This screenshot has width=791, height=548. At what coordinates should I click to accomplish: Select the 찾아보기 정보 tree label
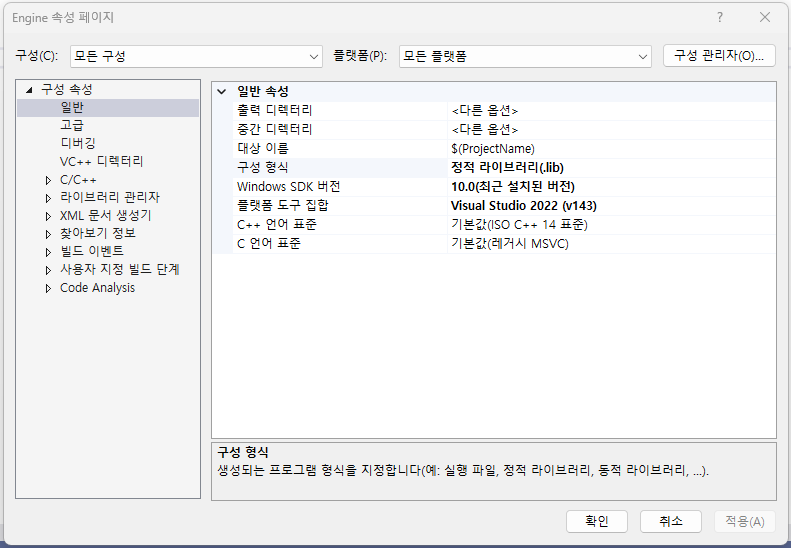click(98, 234)
